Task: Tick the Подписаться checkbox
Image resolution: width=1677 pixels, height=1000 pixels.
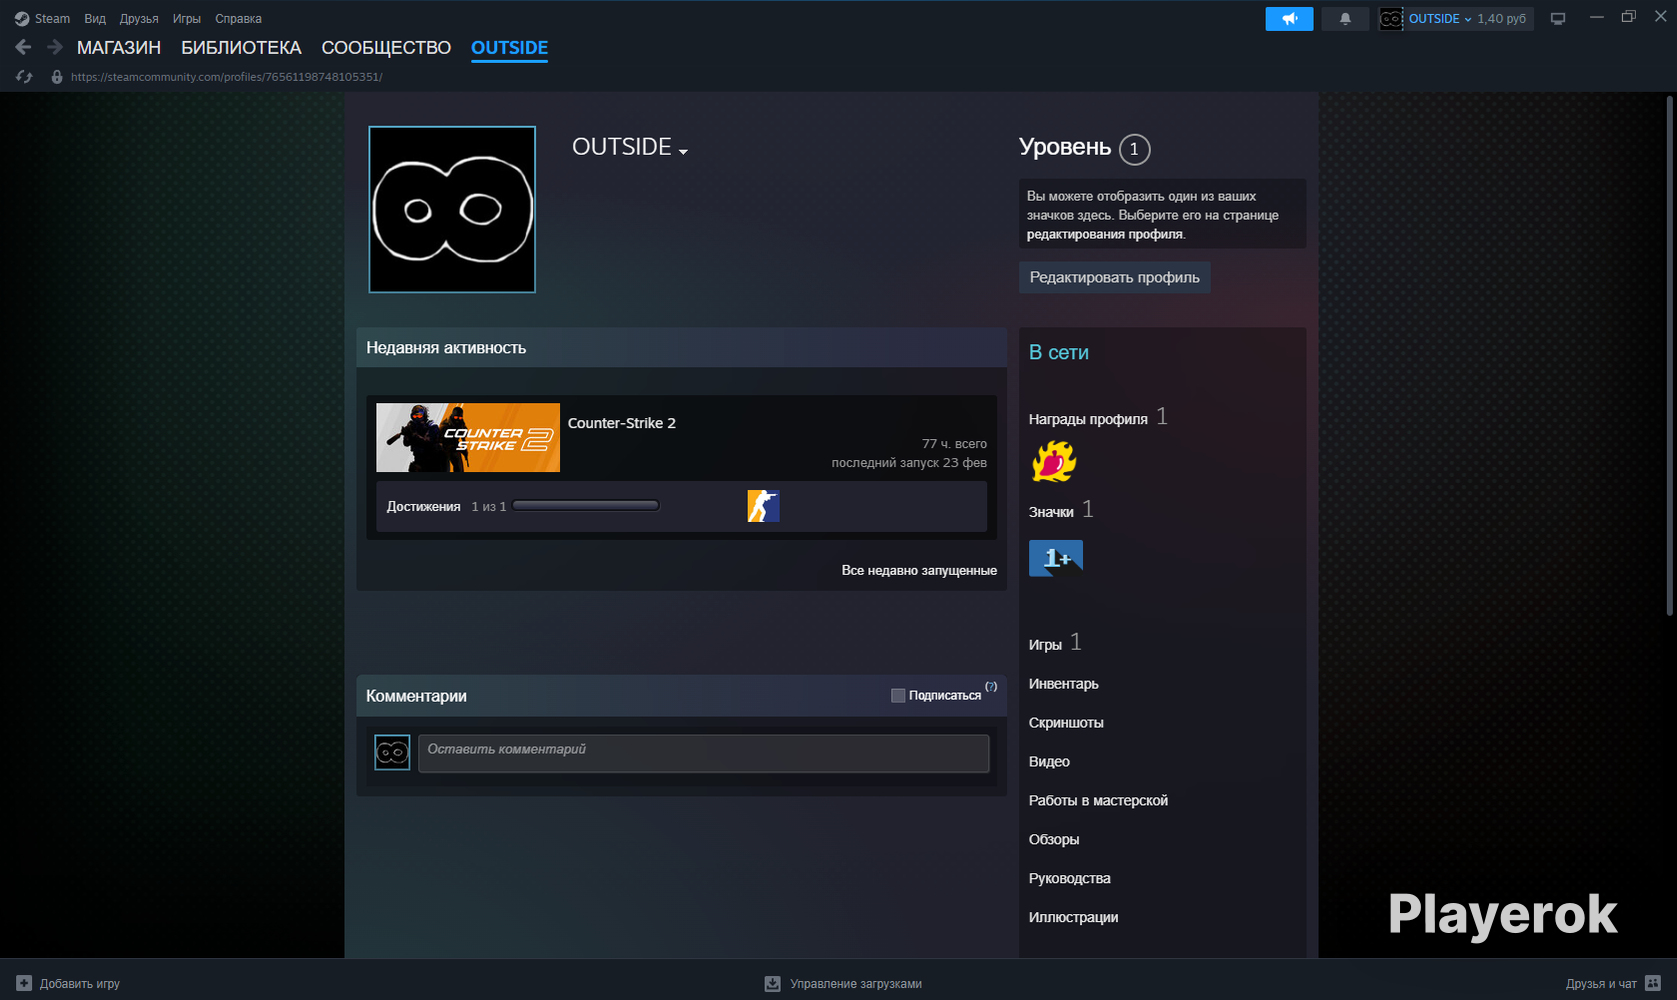Action: [898, 695]
